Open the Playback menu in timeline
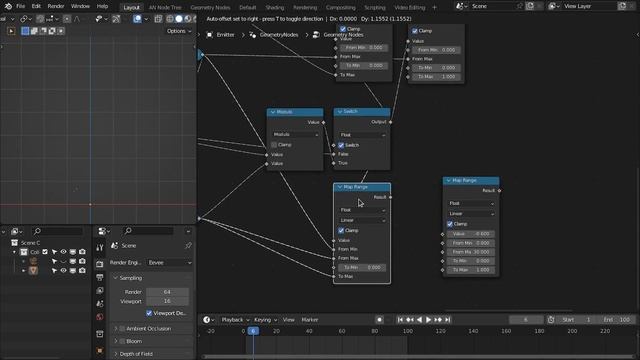 [235, 320]
